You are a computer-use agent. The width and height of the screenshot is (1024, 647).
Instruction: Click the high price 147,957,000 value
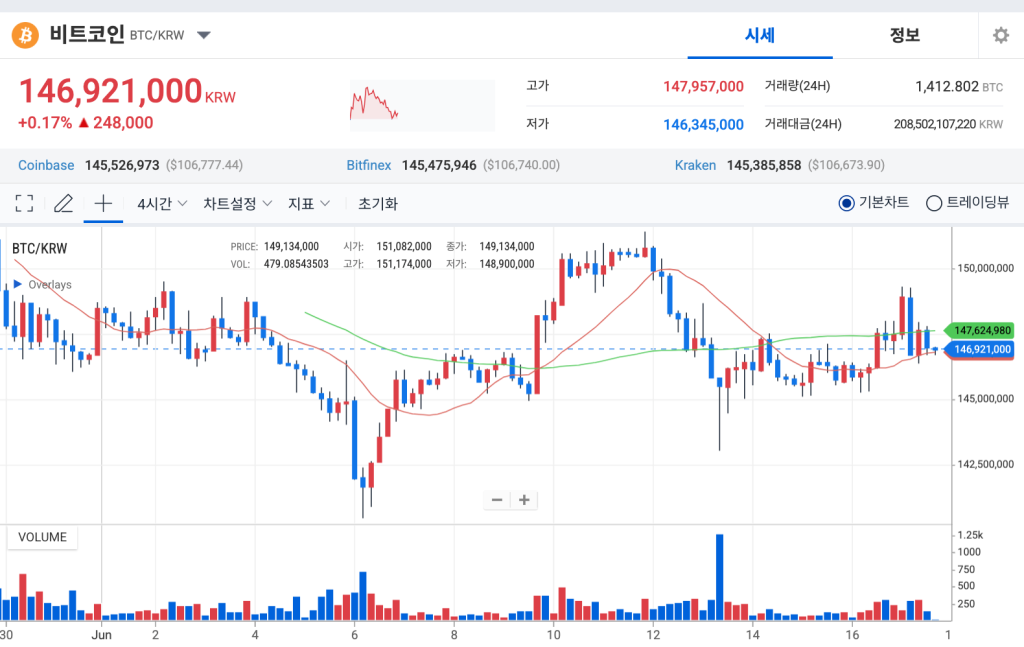(703, 86)
